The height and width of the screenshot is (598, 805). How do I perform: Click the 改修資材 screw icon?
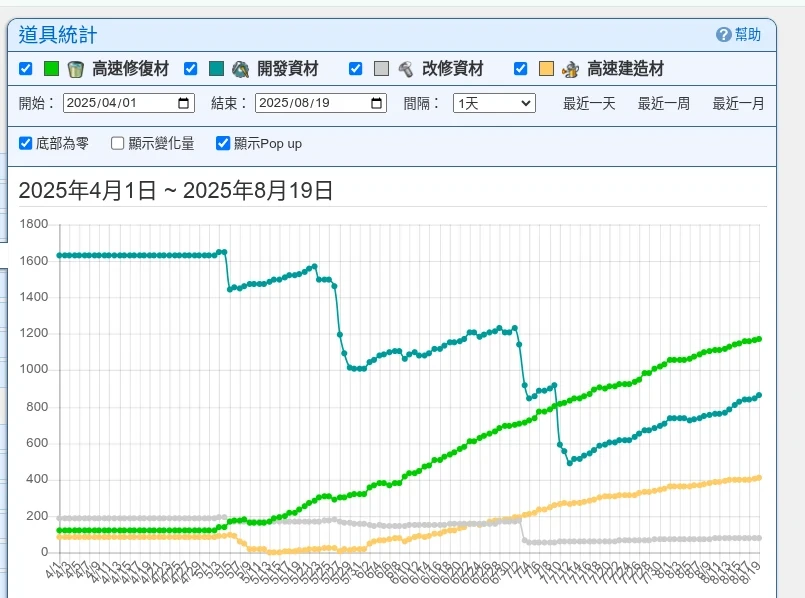(x=405, y=69)
